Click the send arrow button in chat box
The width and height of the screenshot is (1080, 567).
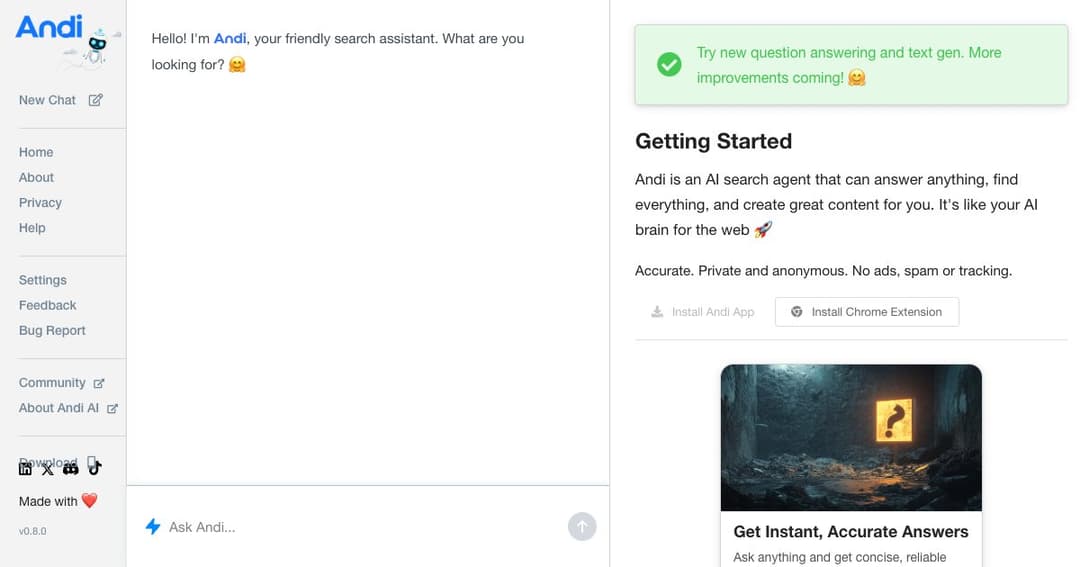[x=582, y=527]
